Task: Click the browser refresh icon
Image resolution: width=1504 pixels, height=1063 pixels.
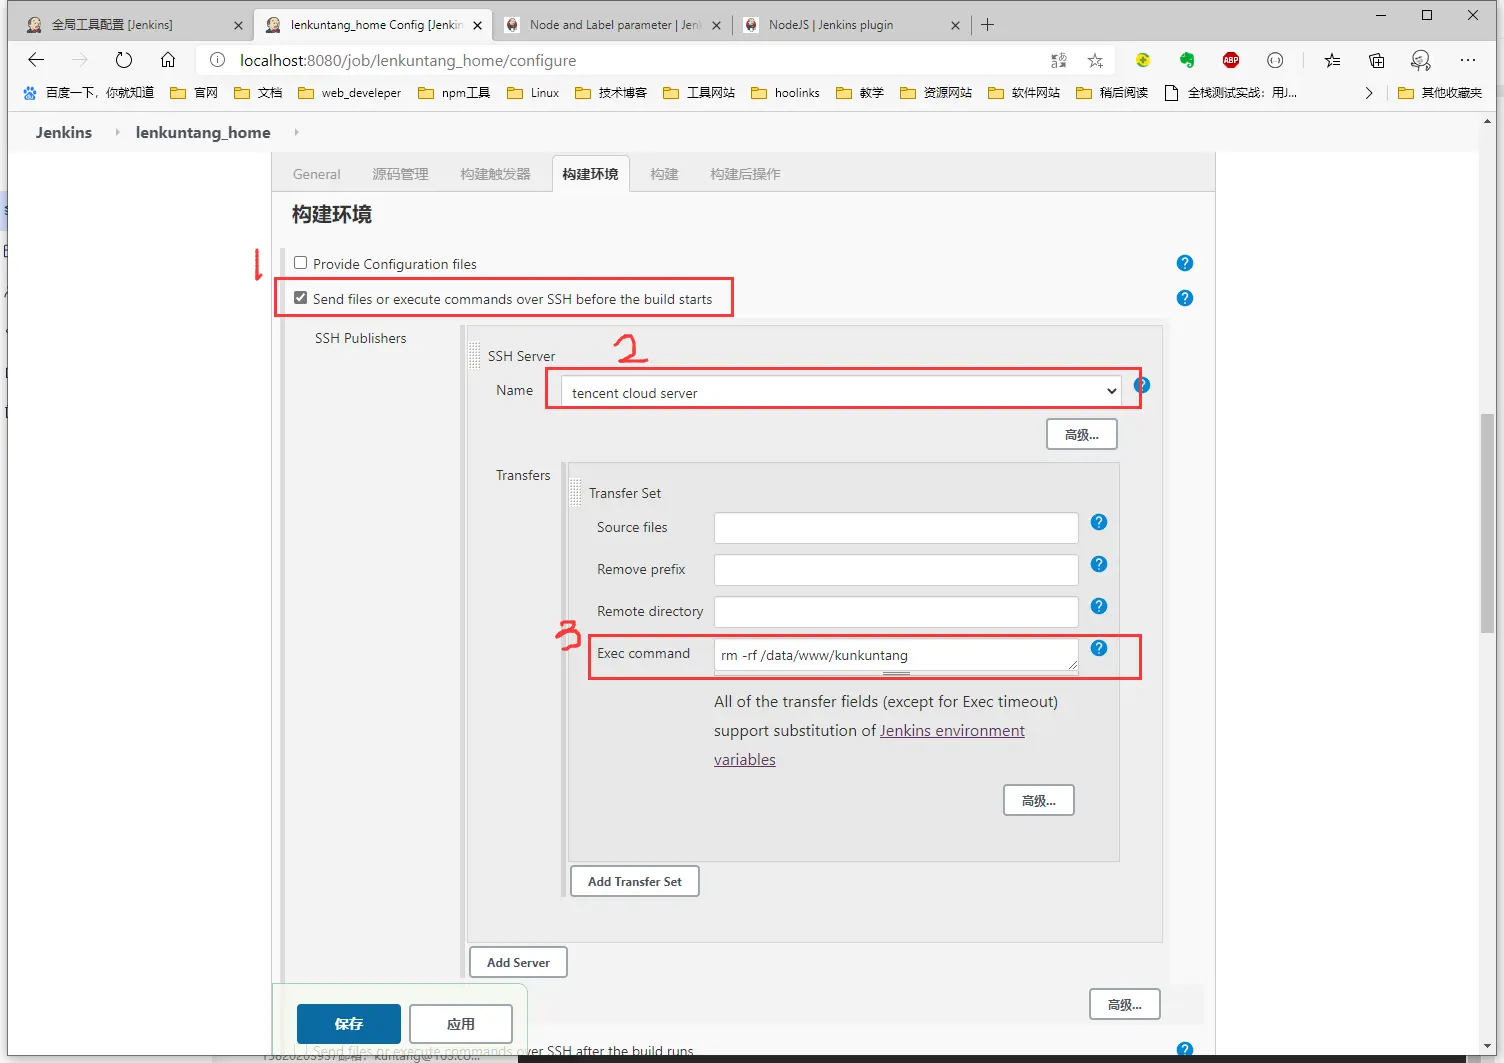Action: click(x=124, y=60)
